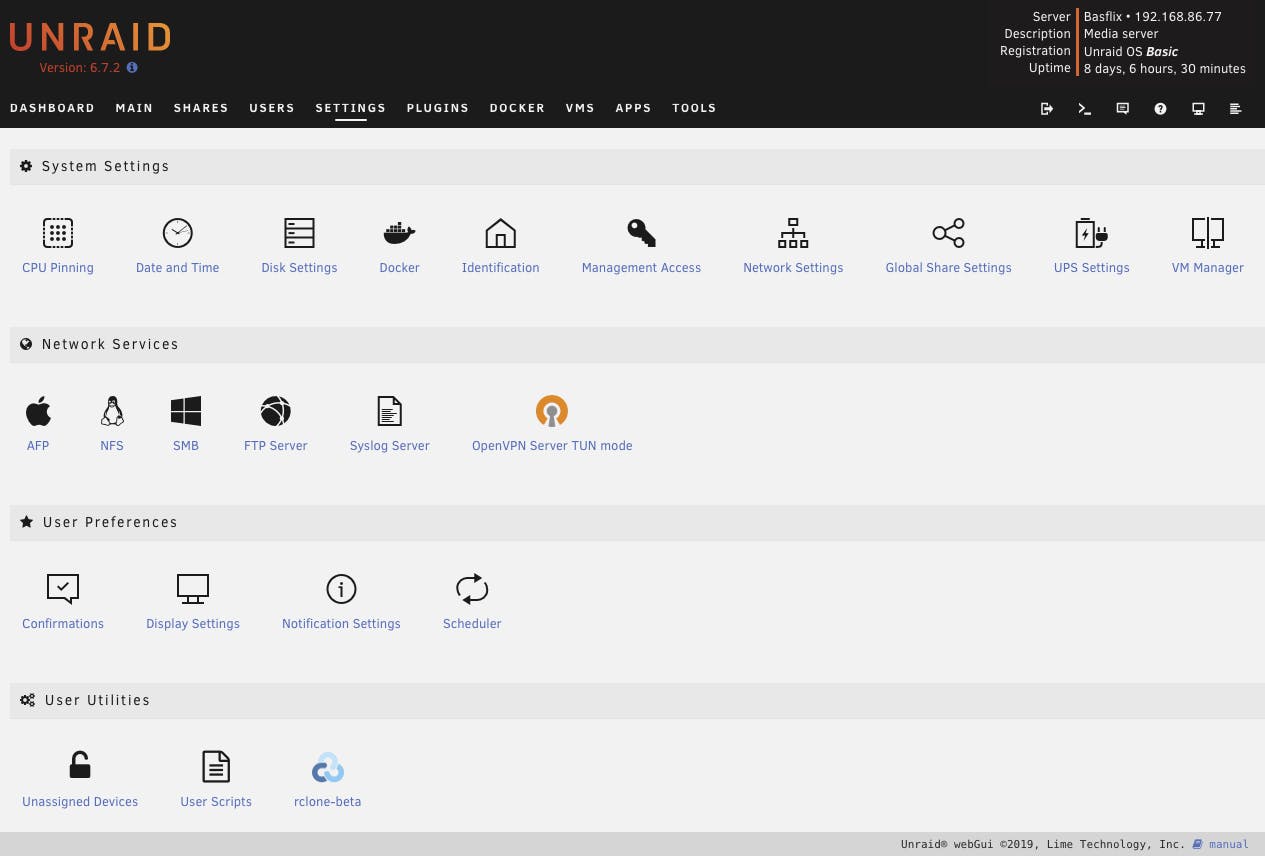This screenshot has width=1265, height=856.
Task: Open OpenVPN Server TUN mode link
Action: pos(552,446)
